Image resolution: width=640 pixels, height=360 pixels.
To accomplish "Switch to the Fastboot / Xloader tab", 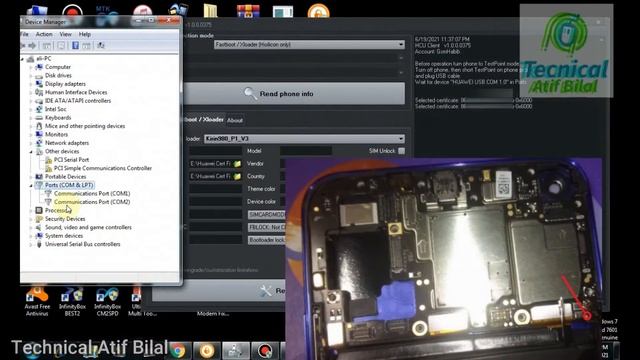I will pyautogui.click(x=204, y=120).
